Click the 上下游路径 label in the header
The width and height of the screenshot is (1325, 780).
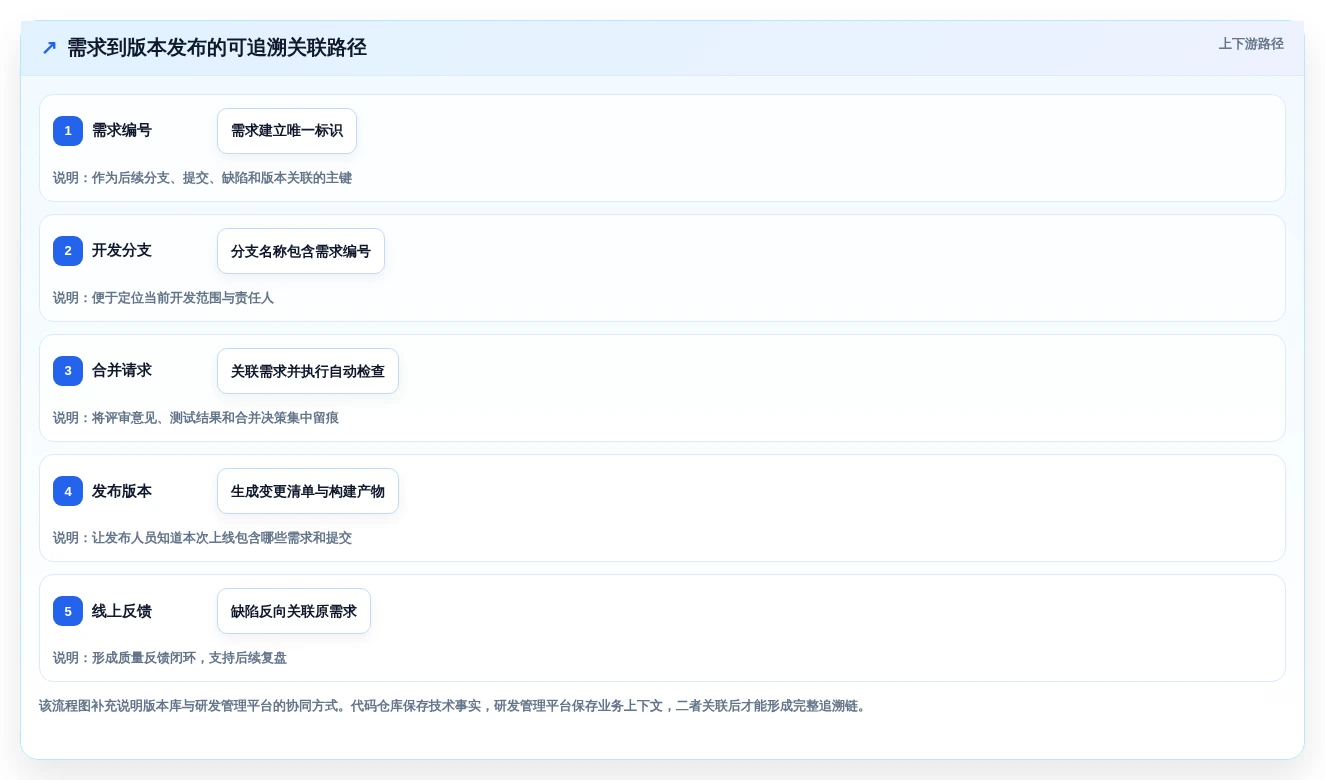(1251, 44)
